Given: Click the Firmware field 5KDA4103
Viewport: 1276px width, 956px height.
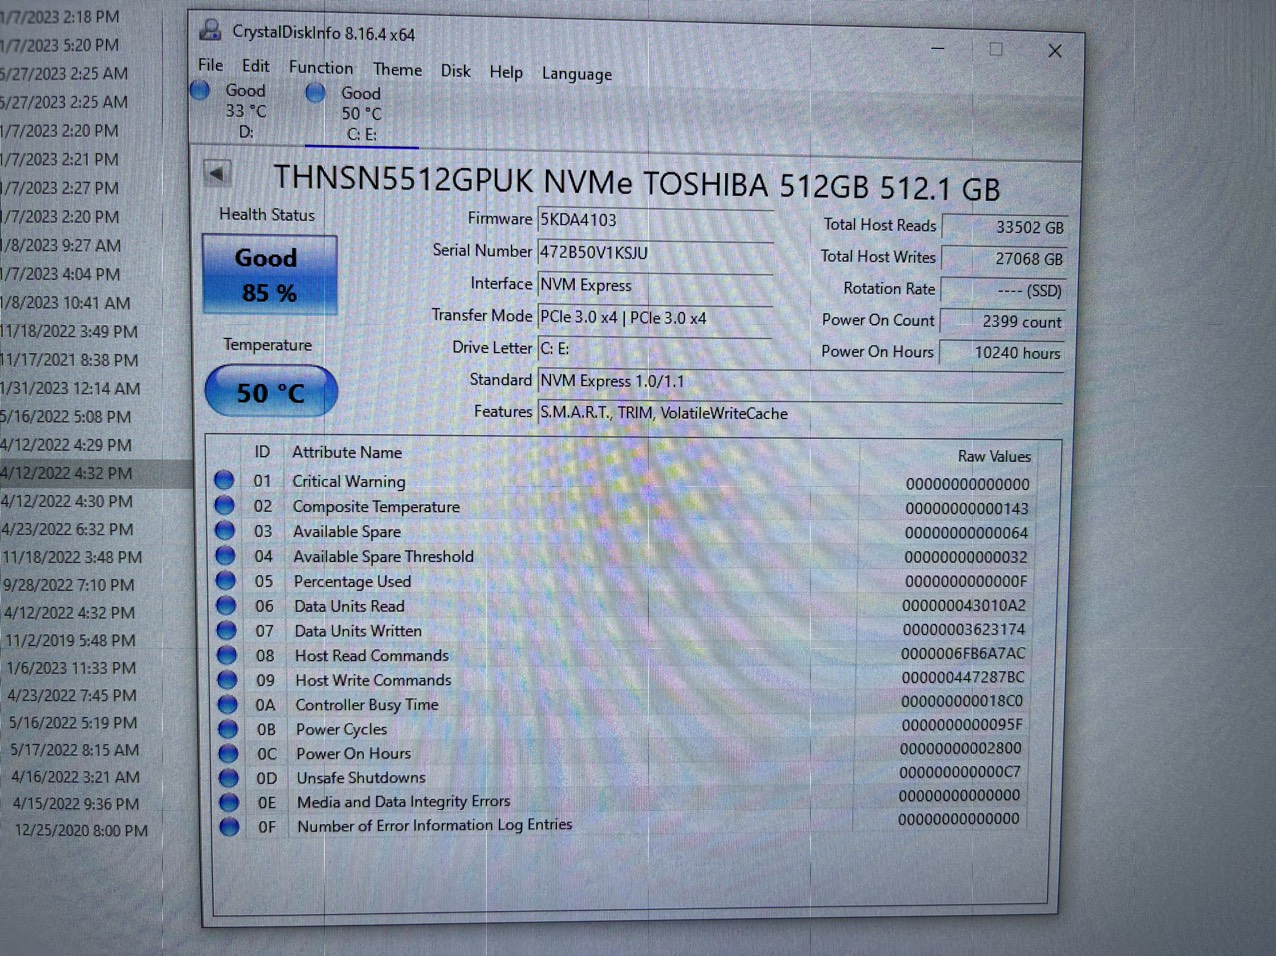Looking at the screenshot, I should [655, 221].
